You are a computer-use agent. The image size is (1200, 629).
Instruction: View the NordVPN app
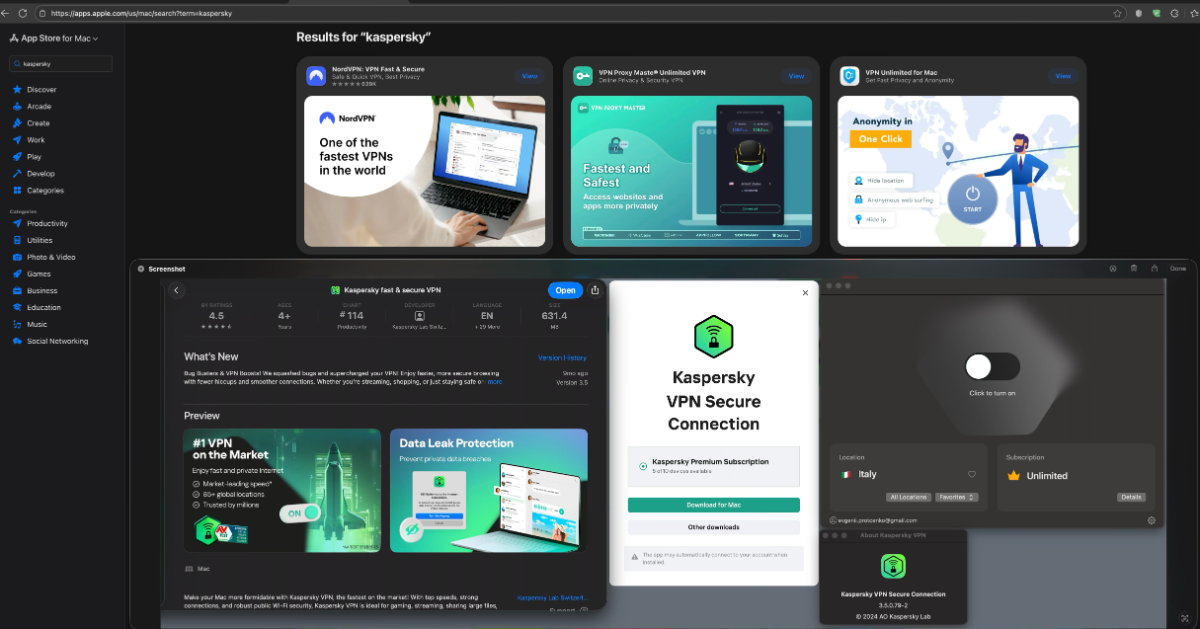[x=529, y=76]
